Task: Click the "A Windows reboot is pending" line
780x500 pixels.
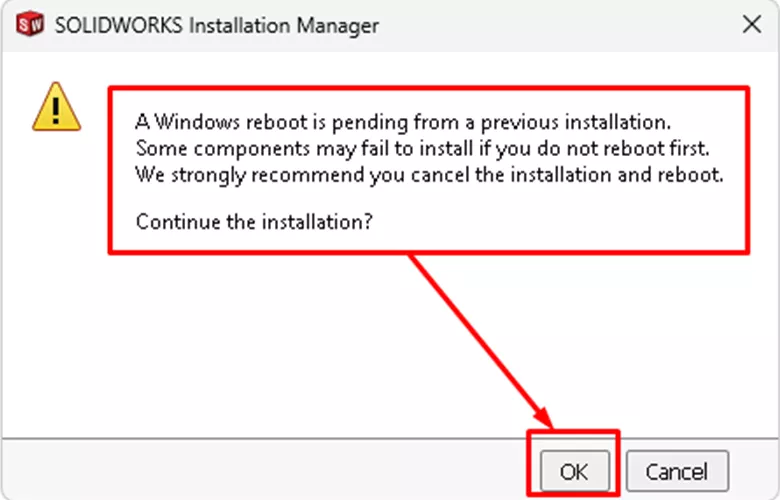Action: (x=400, y=121)
